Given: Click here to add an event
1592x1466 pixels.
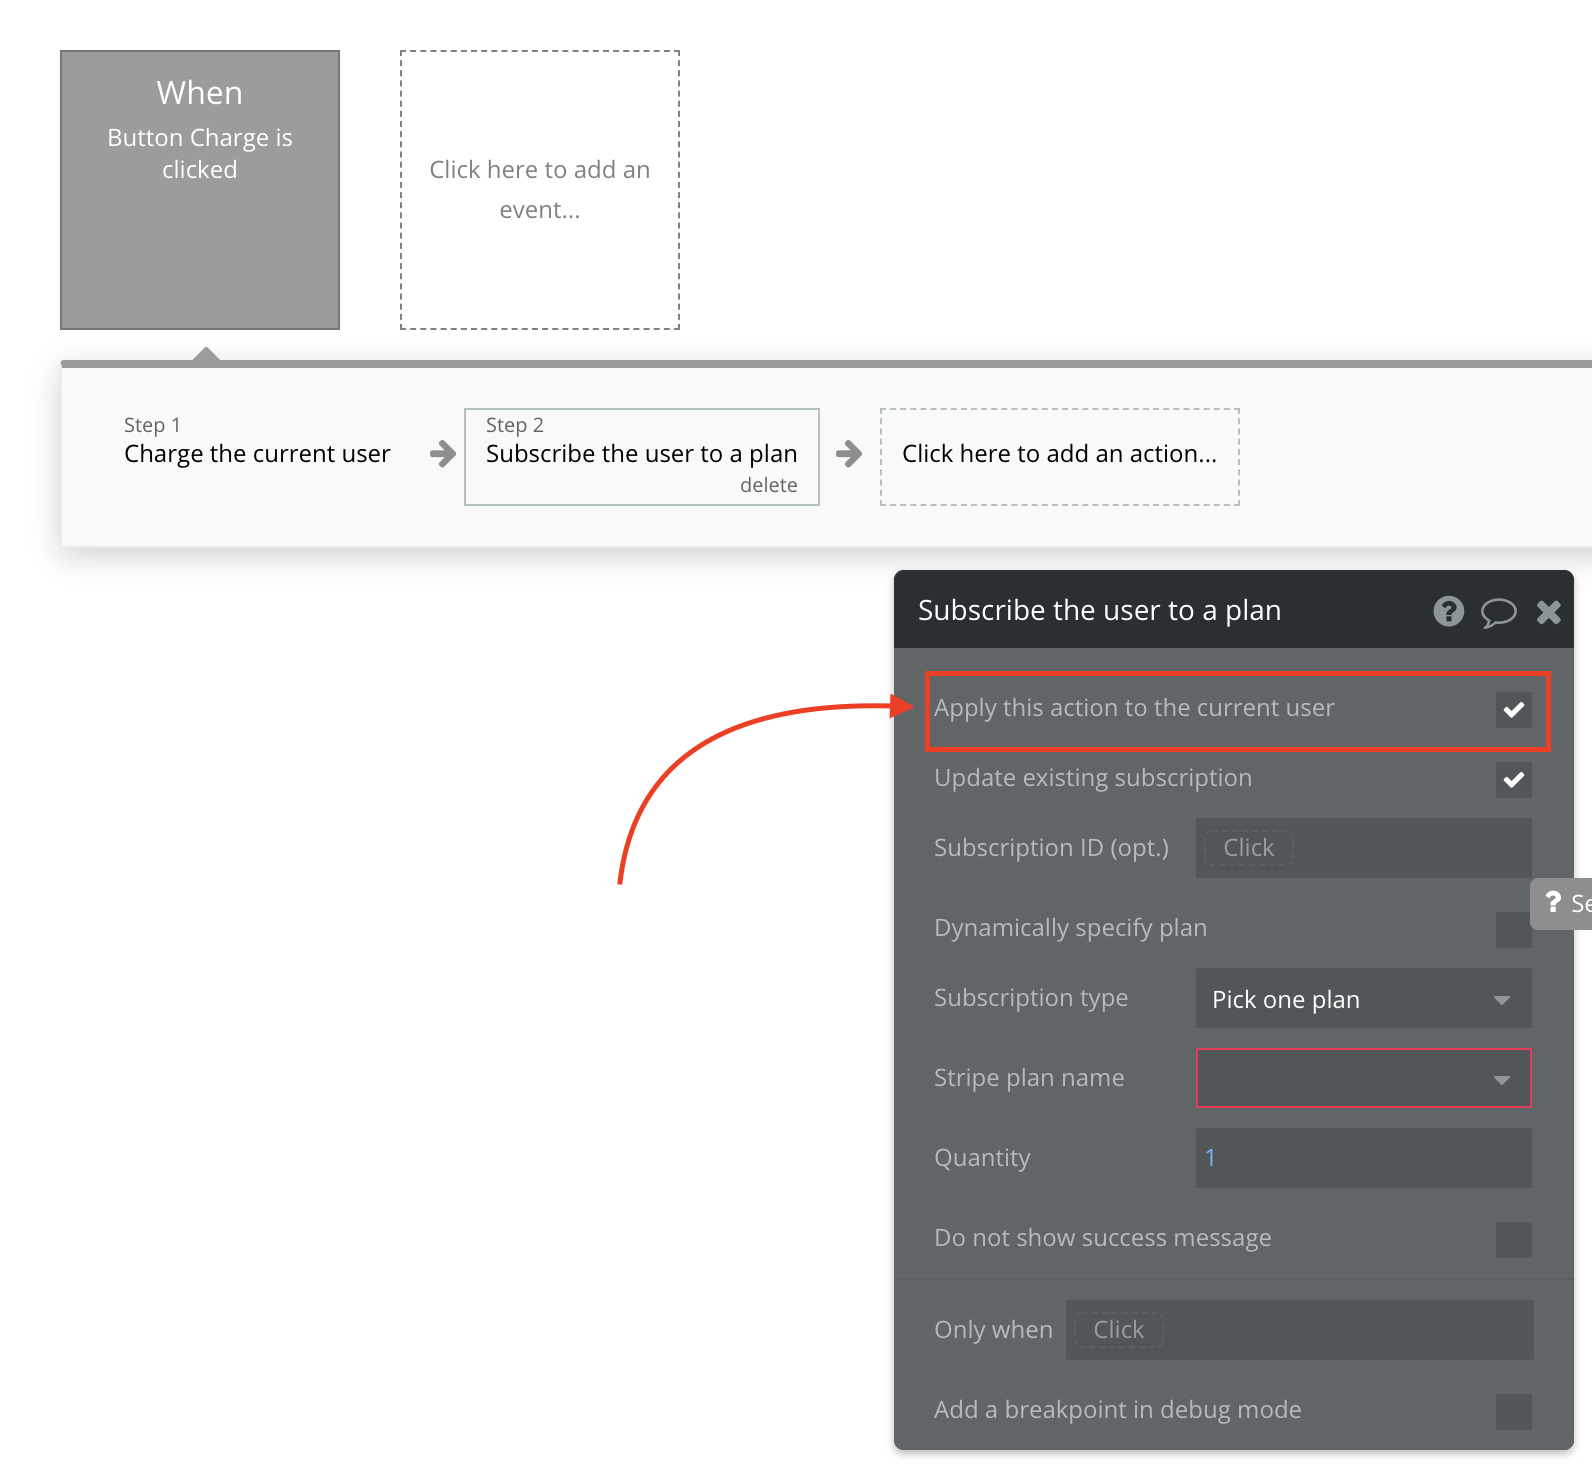Looking at the screenshot, I should point(540,190).
